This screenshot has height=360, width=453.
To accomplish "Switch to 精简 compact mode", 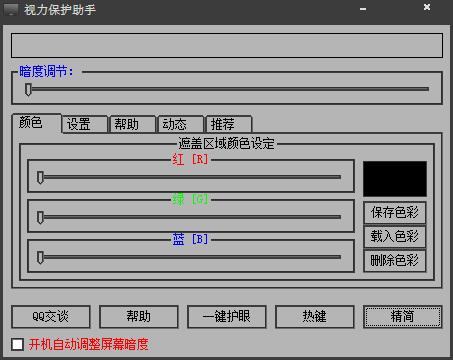I will tap(403, 317).
